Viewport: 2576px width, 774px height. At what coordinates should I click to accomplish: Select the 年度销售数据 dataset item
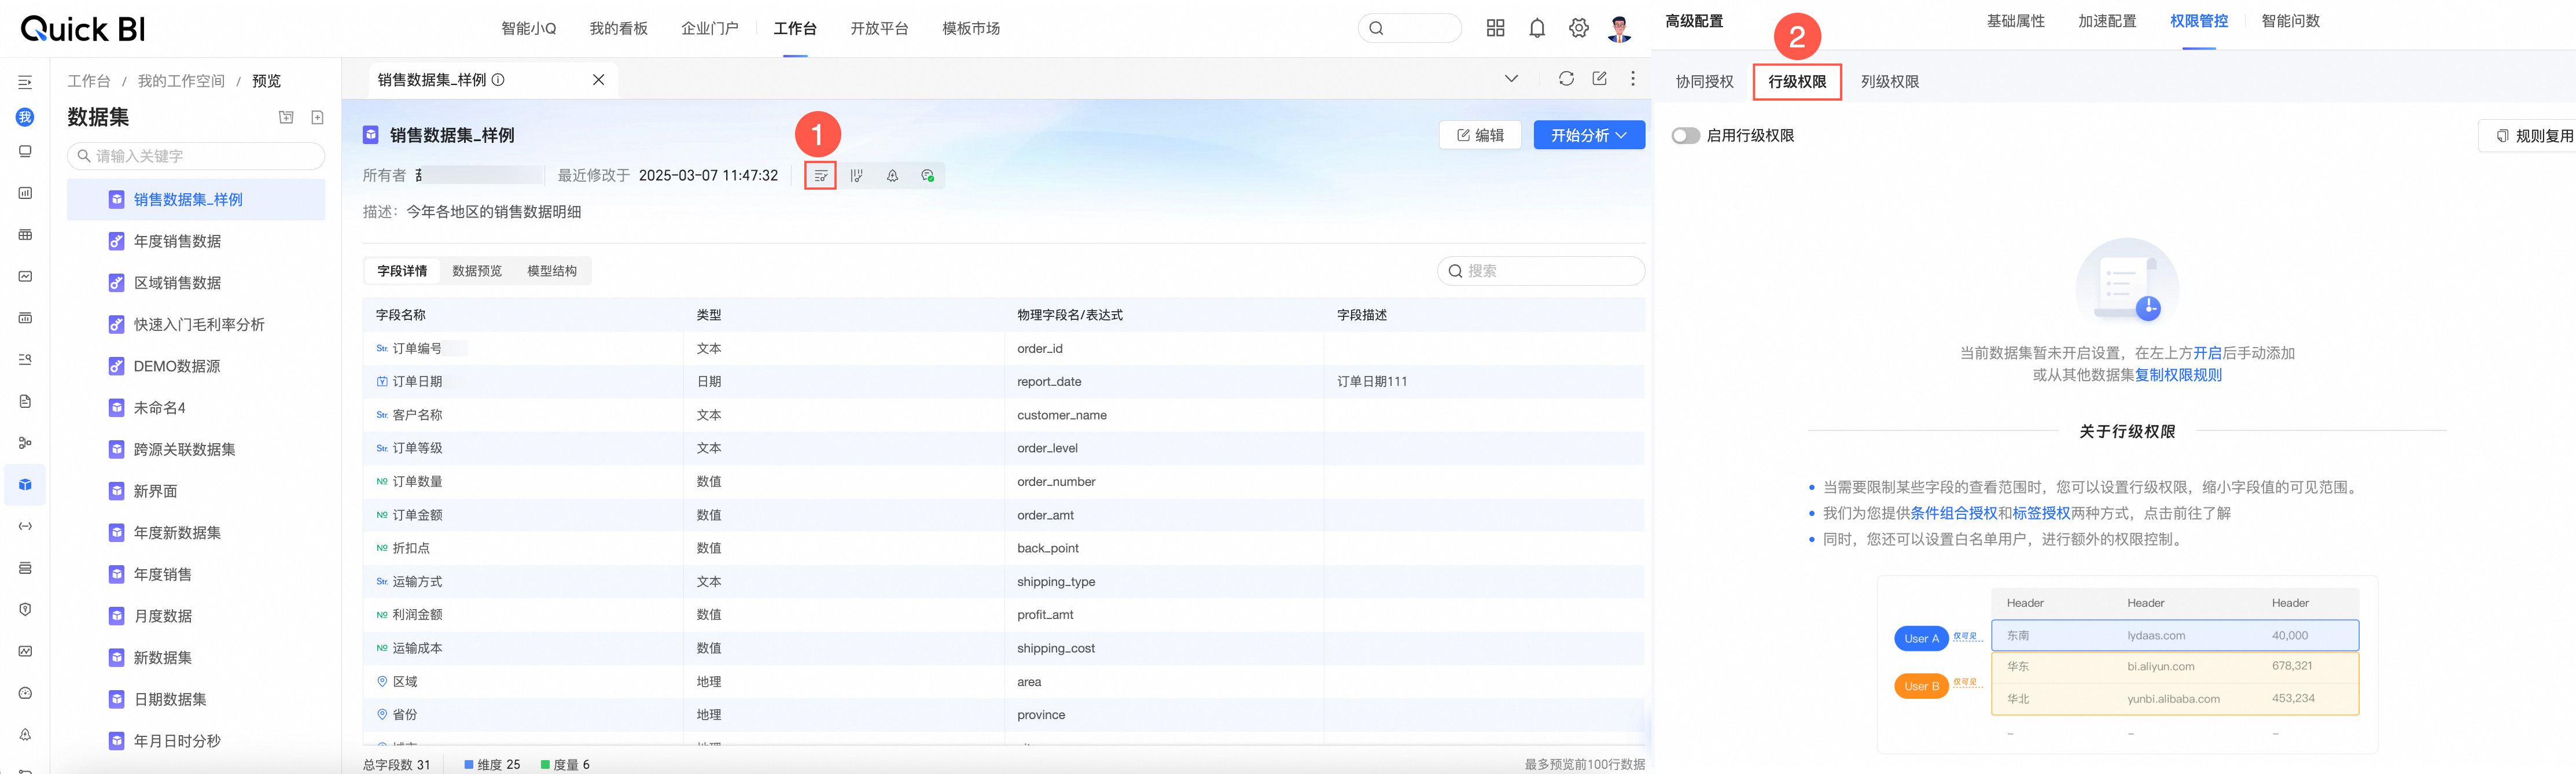(178, 241)
